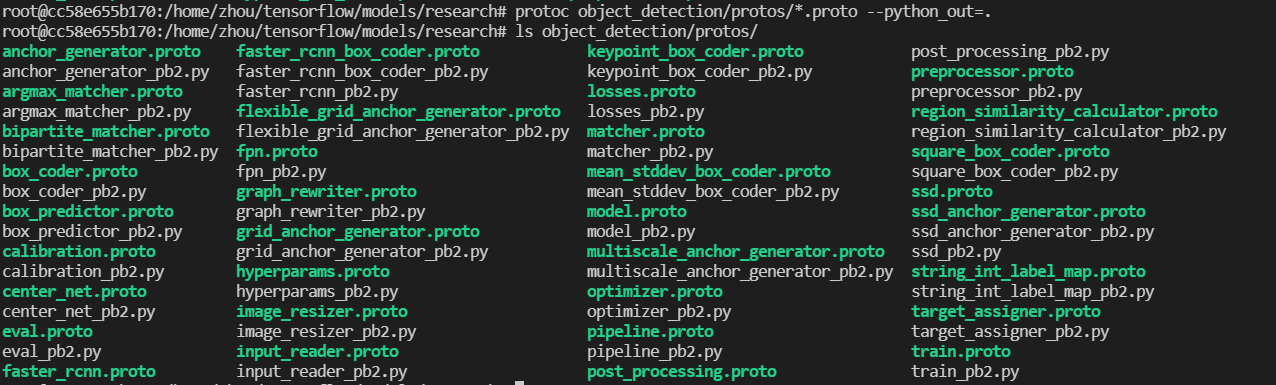Click multiscale_anchor_generator_pb2.py listing
Screen dimensions: 1276x385
click(740, 271)
